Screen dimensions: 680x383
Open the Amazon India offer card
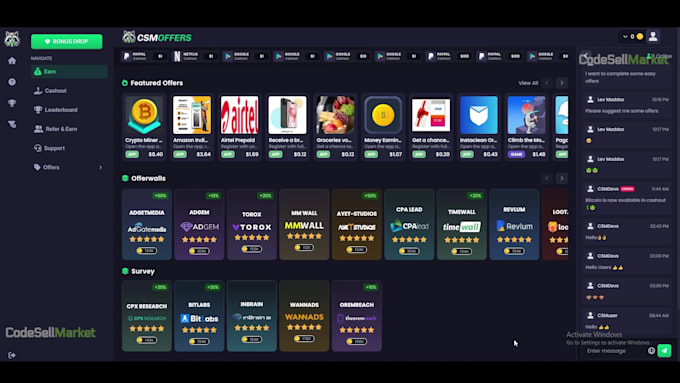(192, 126)
